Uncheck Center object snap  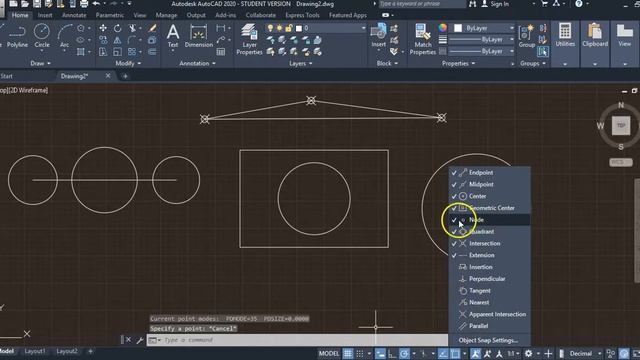(490, 196)
